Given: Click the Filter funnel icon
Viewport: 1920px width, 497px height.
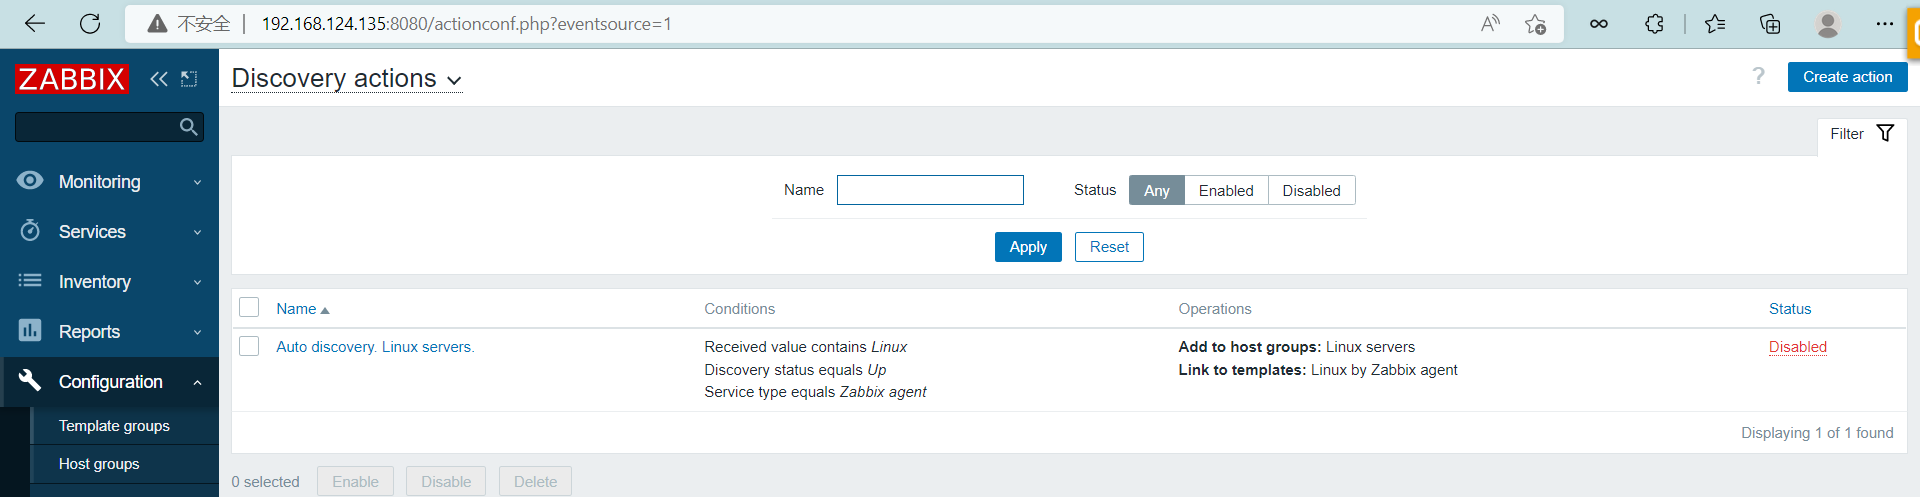Looking at the screenshot, I should pos(1885,134).
